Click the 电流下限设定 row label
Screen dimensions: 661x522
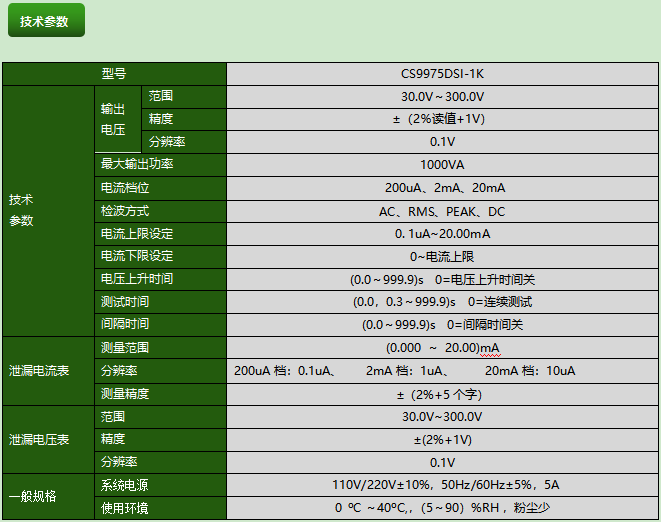(x=137, y=256)
